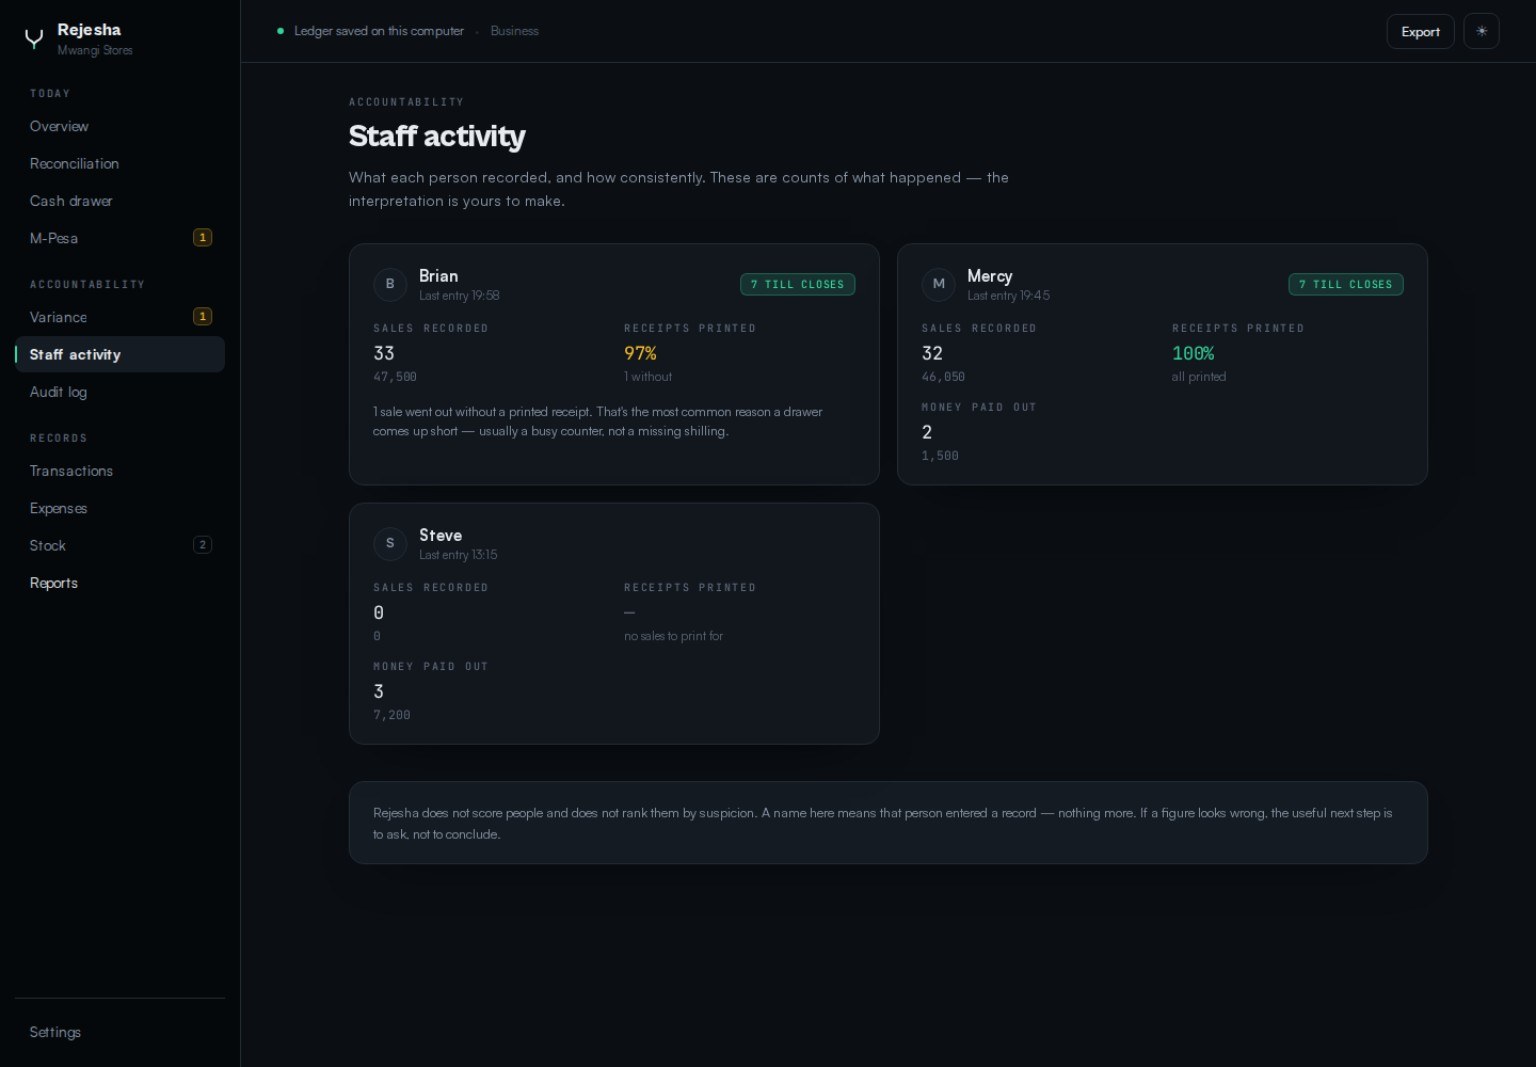
Task: Click 'Ledger saved on this computer' status
Action: pos(379,31)
